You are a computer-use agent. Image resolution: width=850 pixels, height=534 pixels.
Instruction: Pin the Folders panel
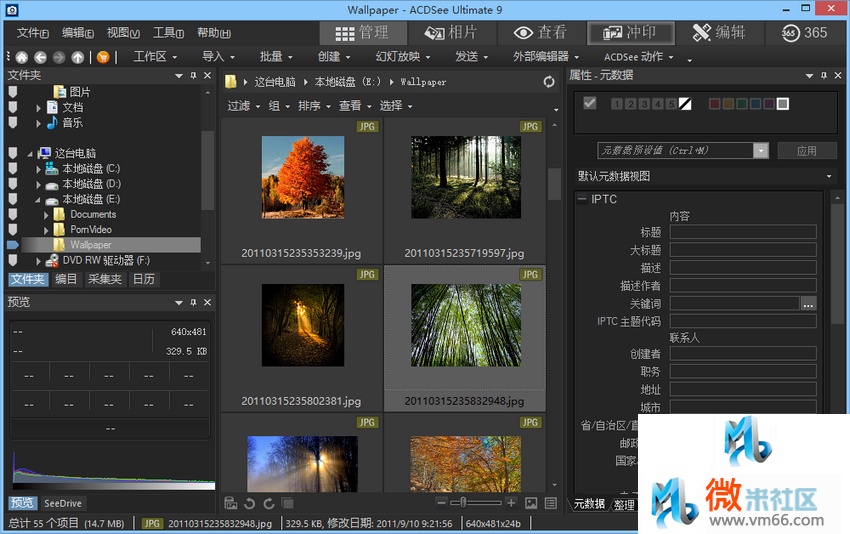point(194,75)
